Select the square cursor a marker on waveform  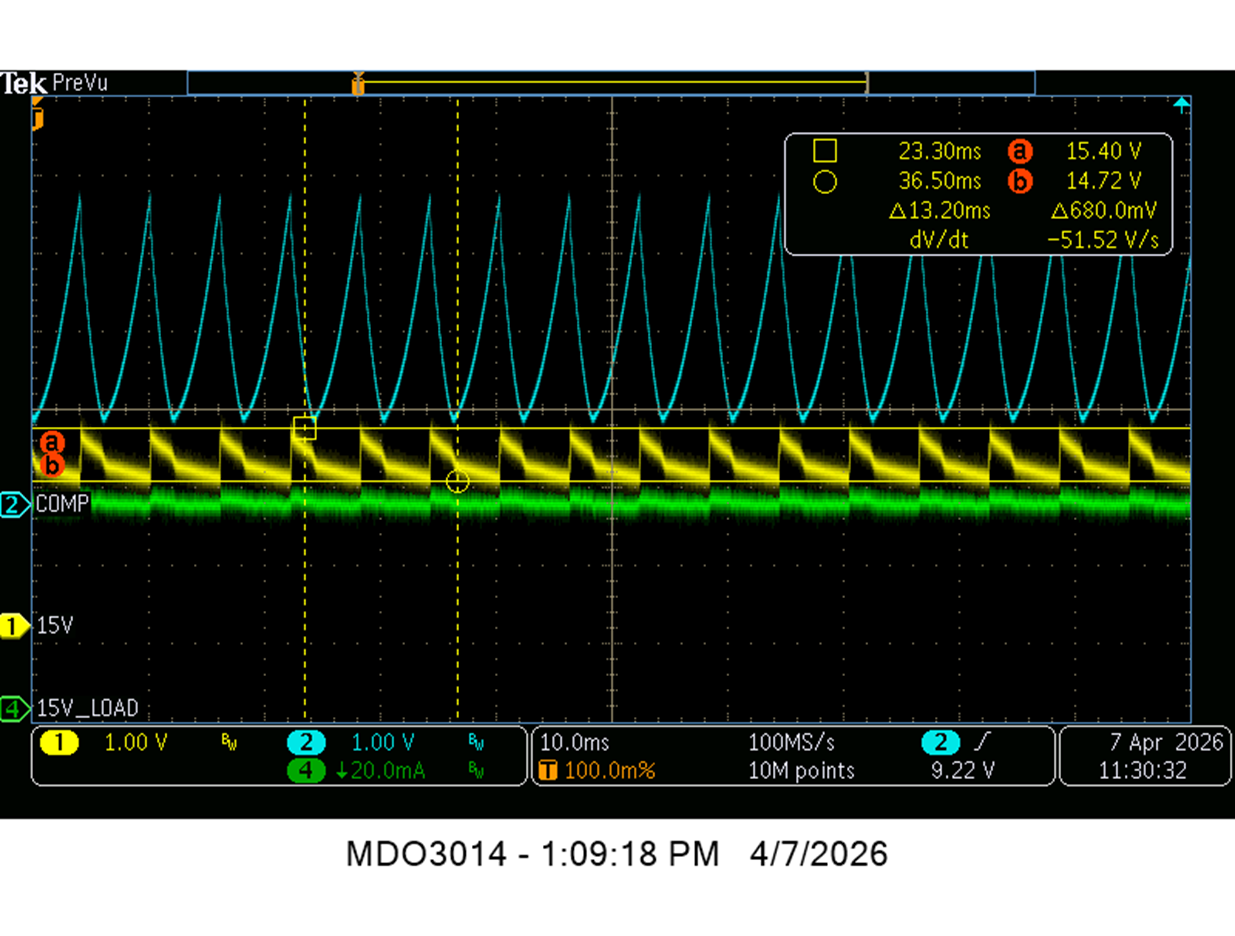tap(304, 429)
